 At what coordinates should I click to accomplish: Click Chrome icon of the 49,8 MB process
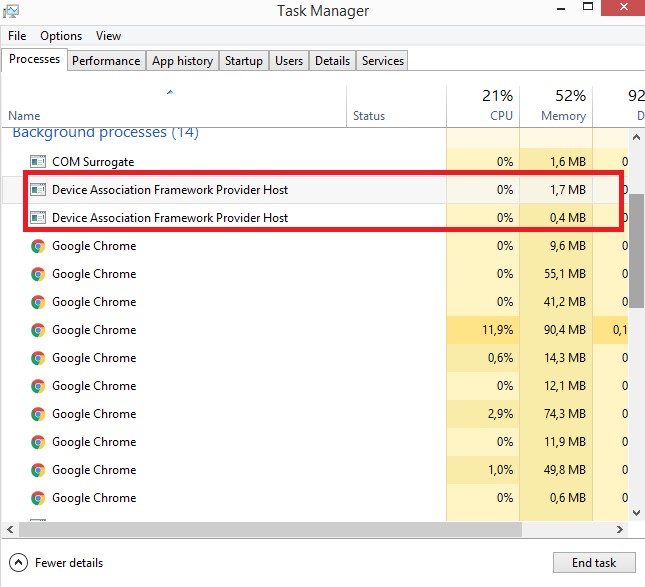[38, 470]
